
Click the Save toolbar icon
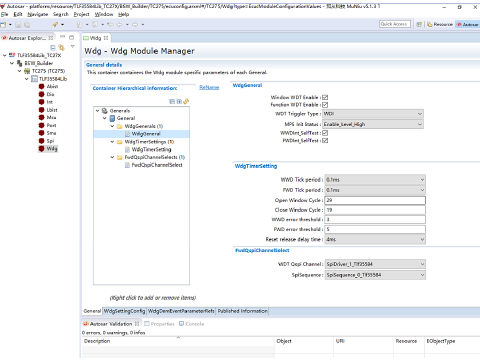click(x=18, y=24)
